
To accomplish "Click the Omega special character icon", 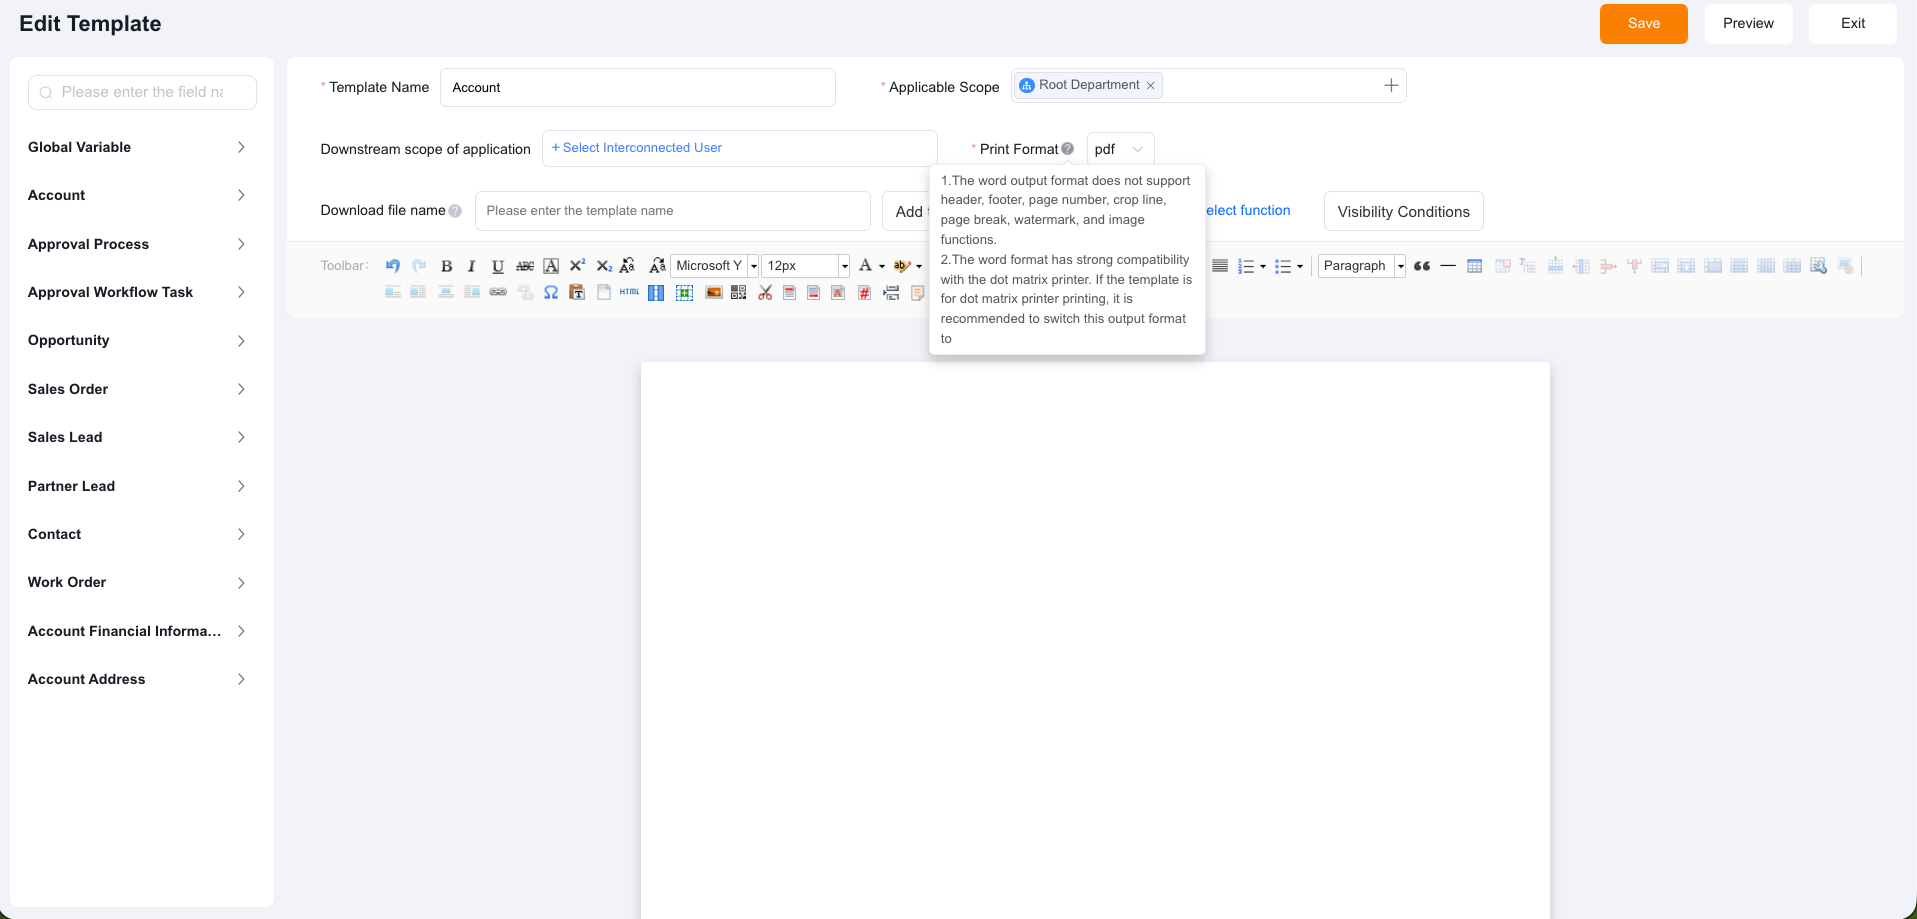I will click(551, 292).
